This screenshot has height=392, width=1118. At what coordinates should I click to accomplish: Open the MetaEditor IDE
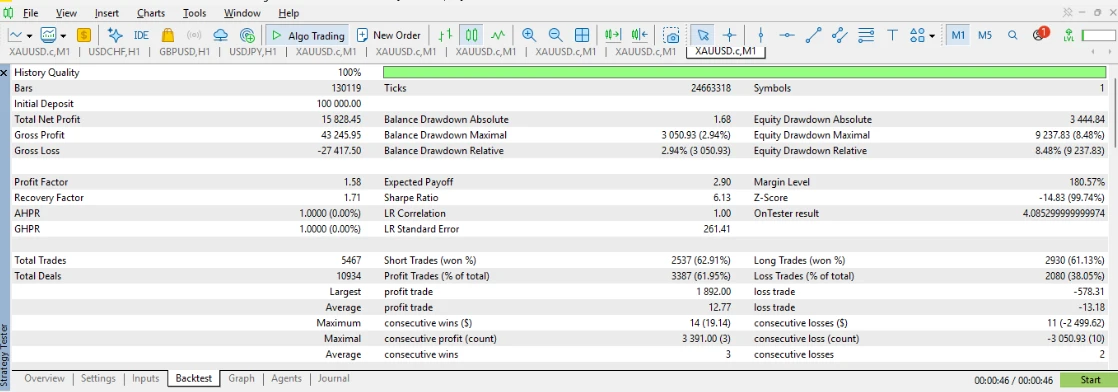point(141,35)
